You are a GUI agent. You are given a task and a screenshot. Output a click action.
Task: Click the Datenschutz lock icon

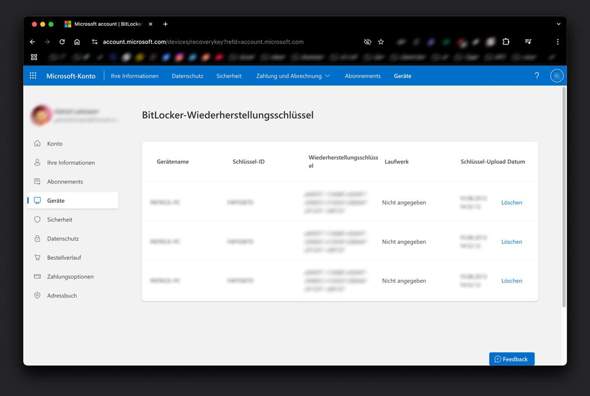click(37, 238)
